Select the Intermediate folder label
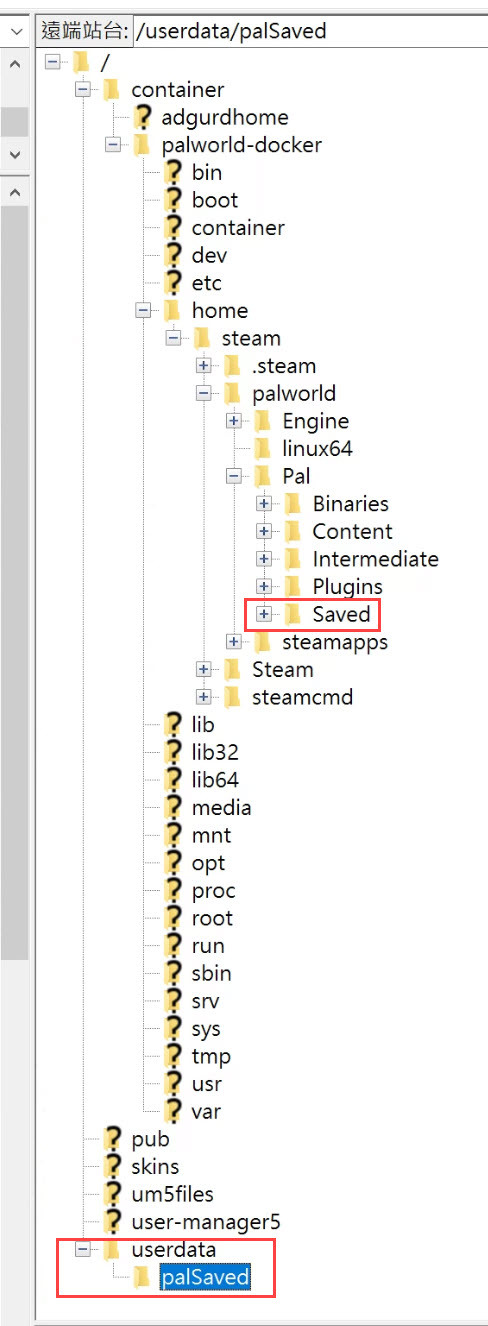 pyautogui.click(x=375, y=559)
